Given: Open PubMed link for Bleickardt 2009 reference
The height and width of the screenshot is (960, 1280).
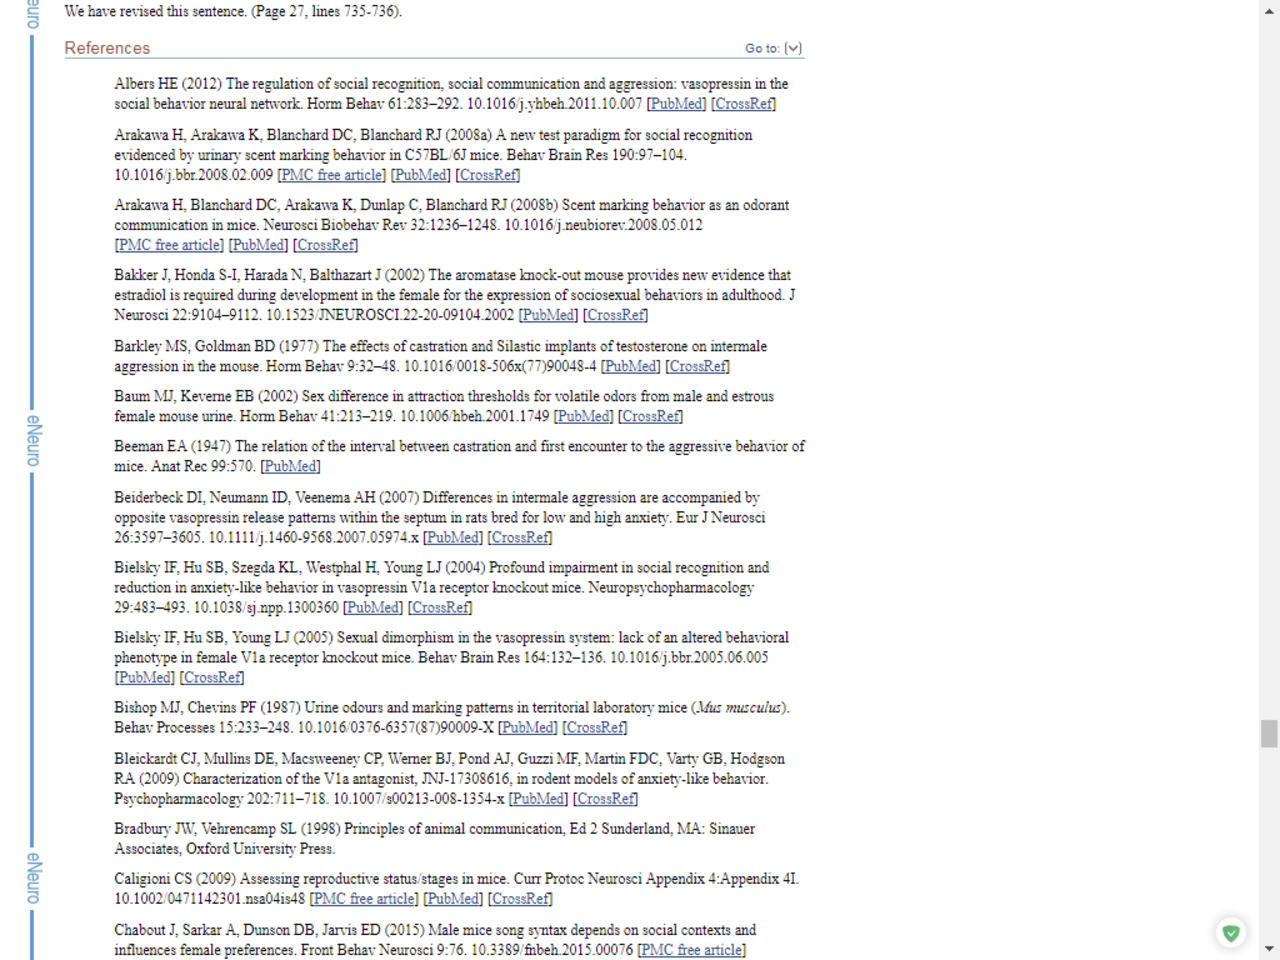Looking at the screenshot, I should (539, 799).
